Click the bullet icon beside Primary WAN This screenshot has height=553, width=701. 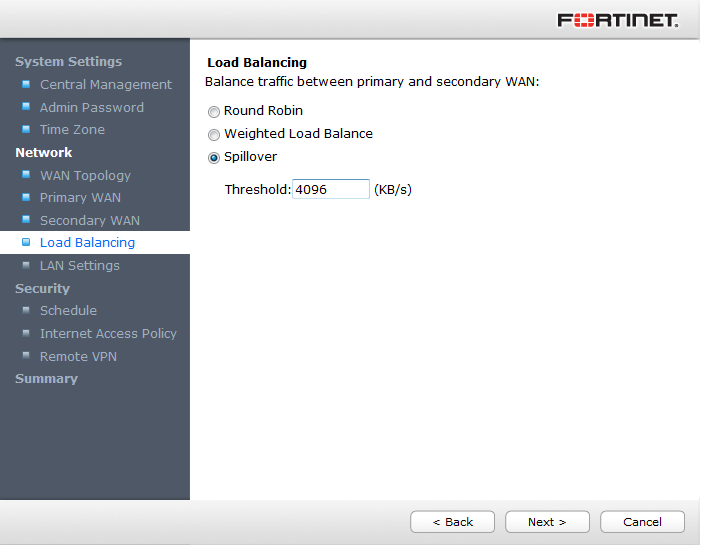click(26, 197)
